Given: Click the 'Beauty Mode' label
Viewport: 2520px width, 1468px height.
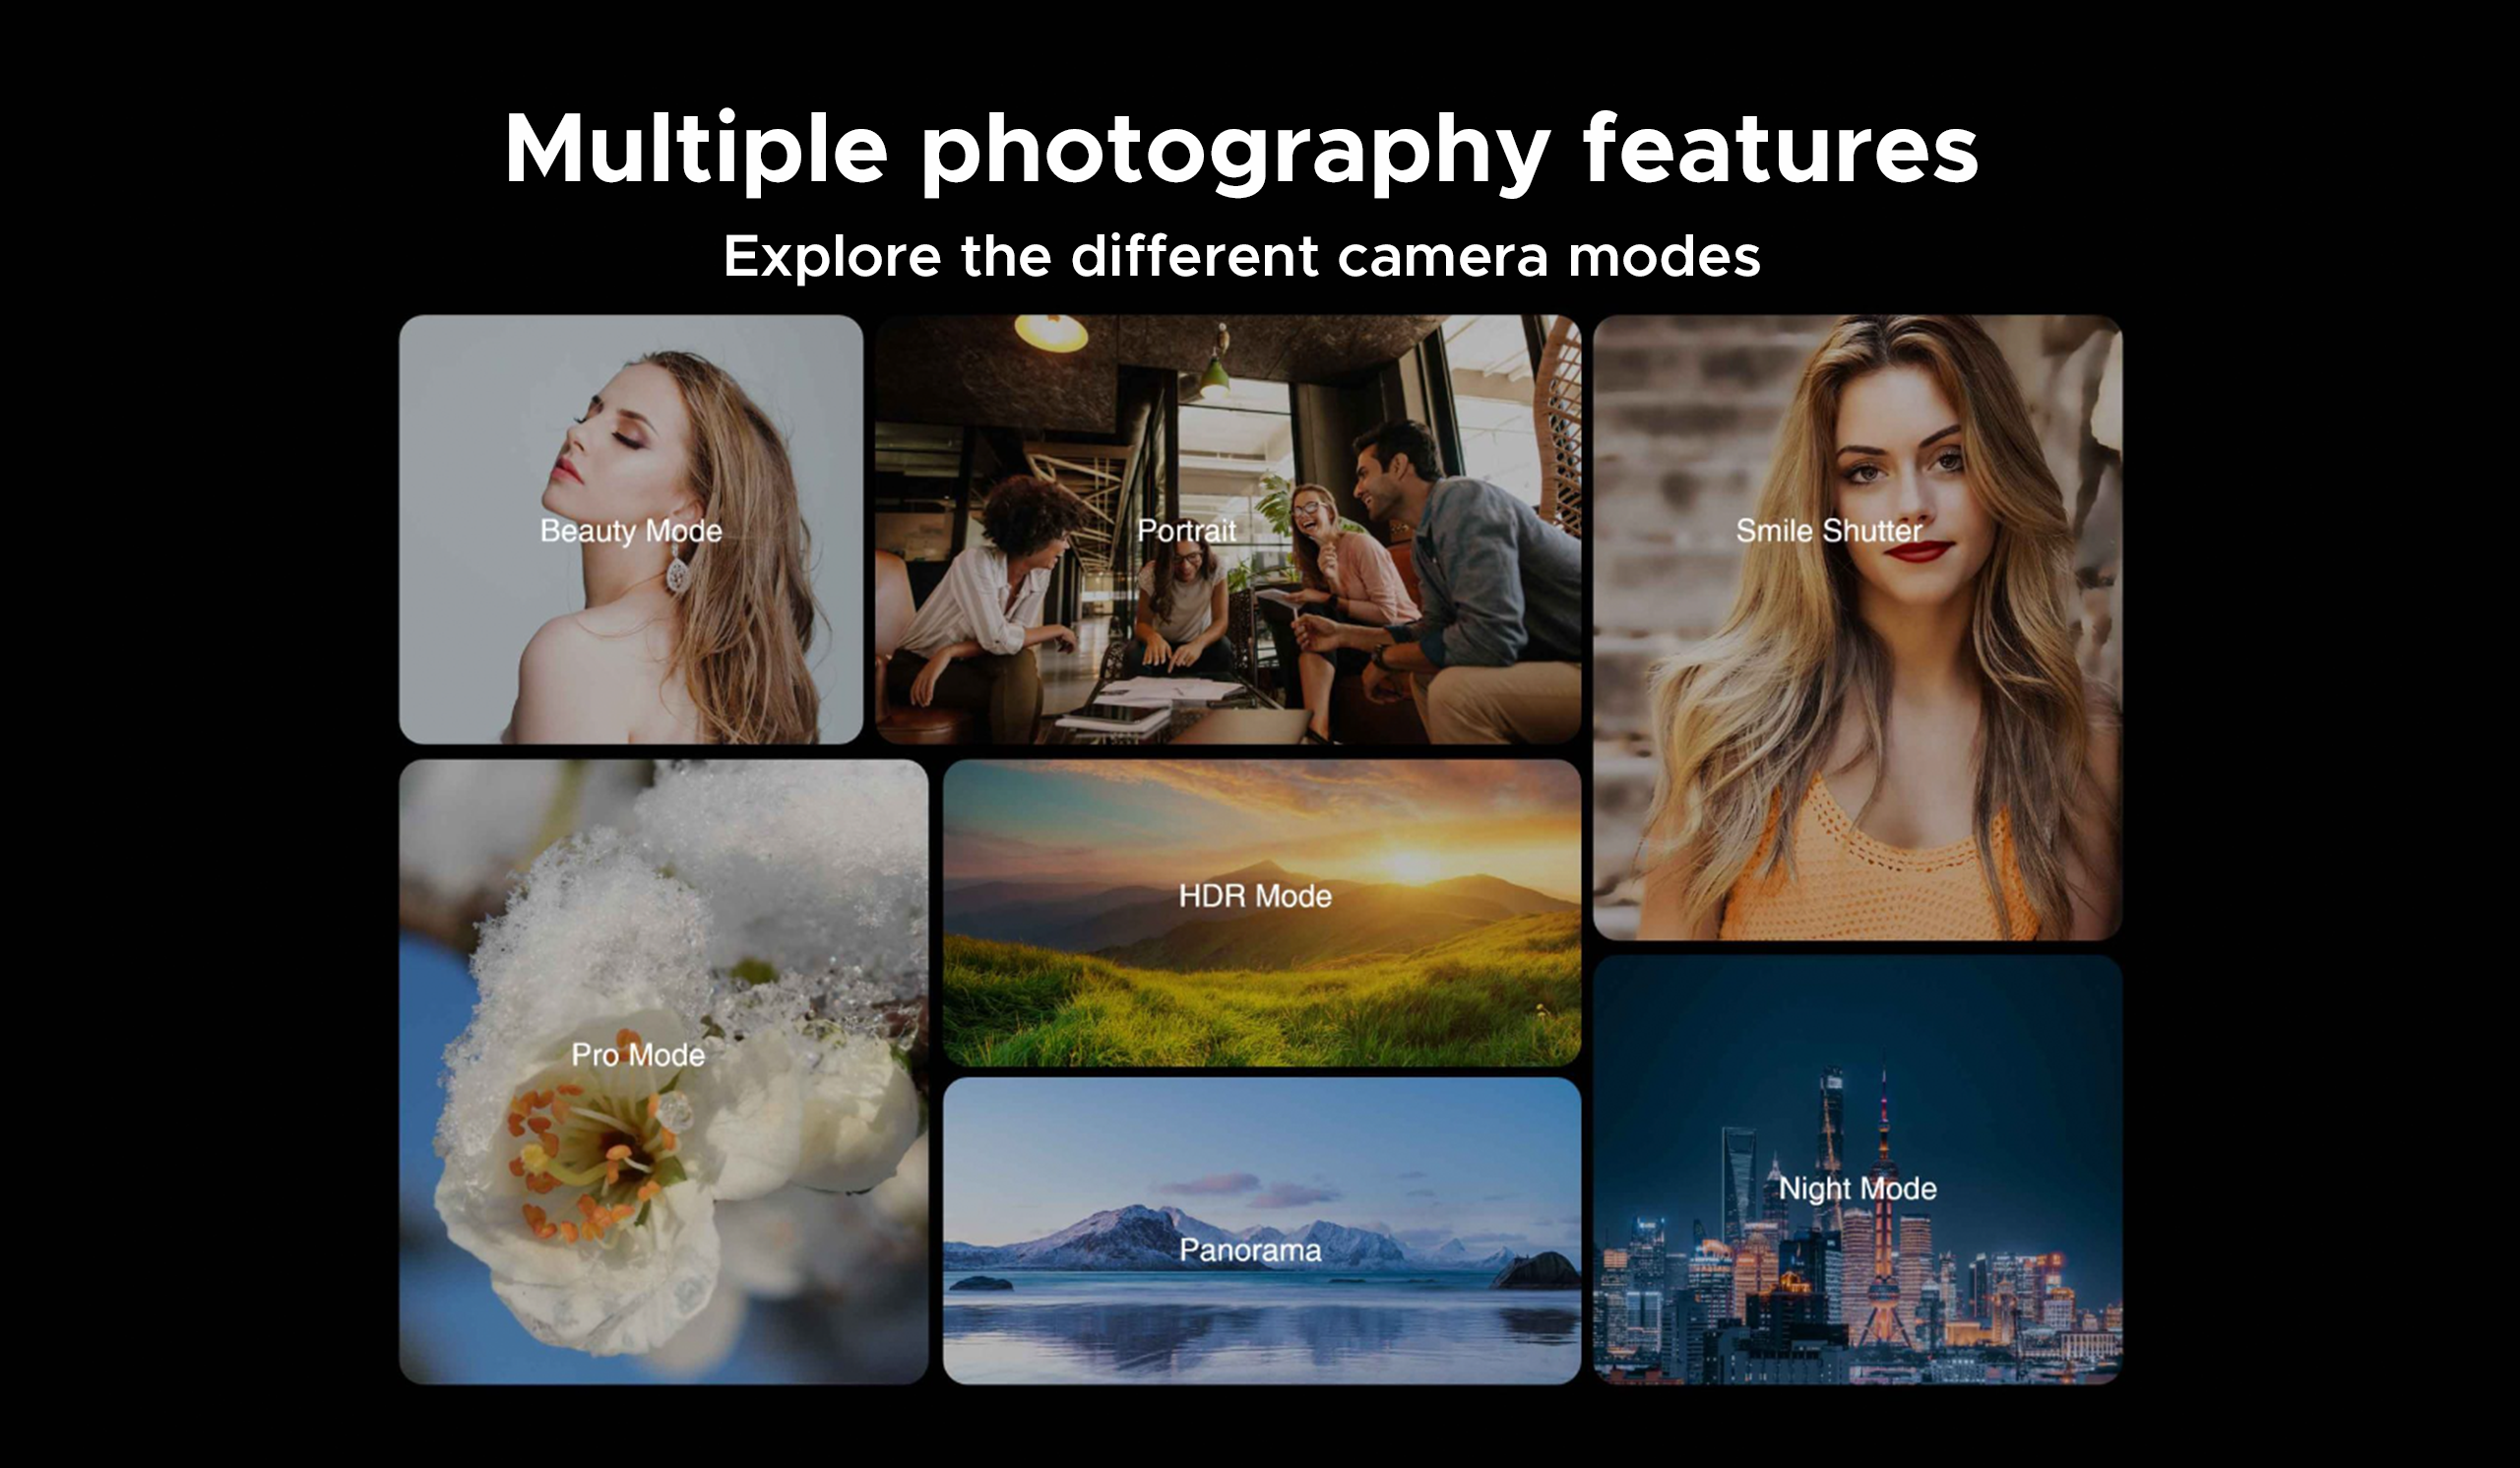Looking at the screenshot, I should point(631,531).
